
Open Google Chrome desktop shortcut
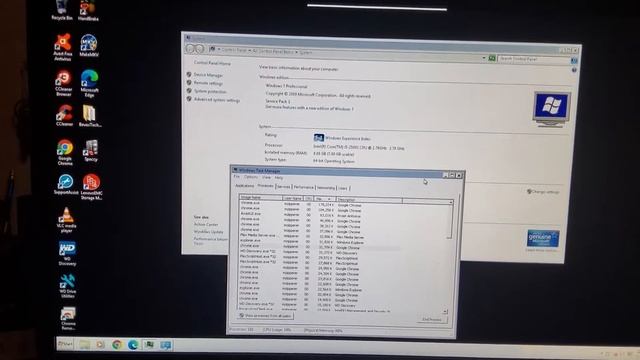65,152
